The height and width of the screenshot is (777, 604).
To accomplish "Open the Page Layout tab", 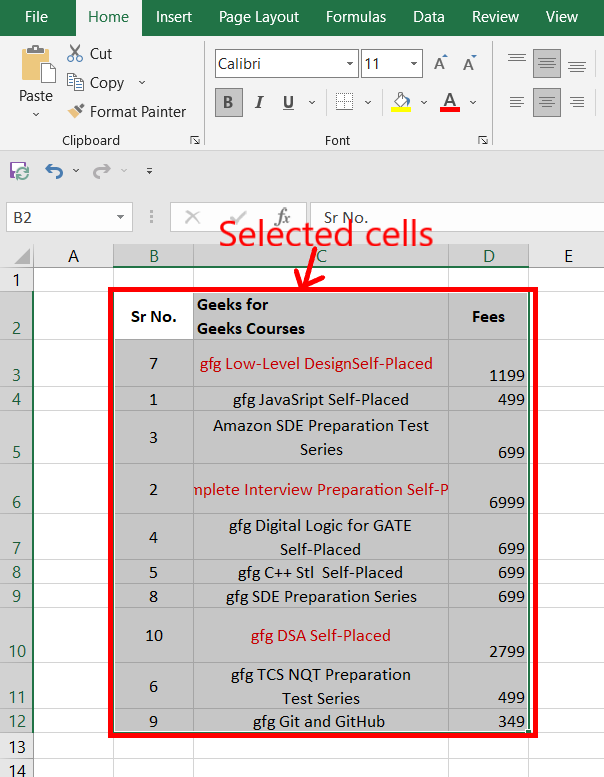I will [259, 17].
